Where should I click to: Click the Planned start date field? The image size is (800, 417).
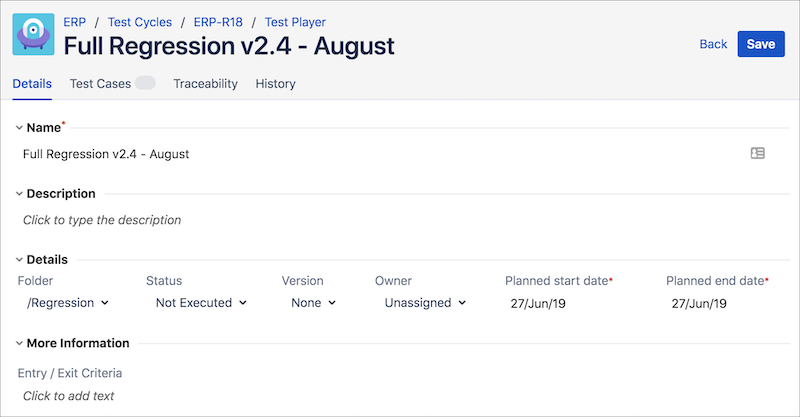coord(540,303)
